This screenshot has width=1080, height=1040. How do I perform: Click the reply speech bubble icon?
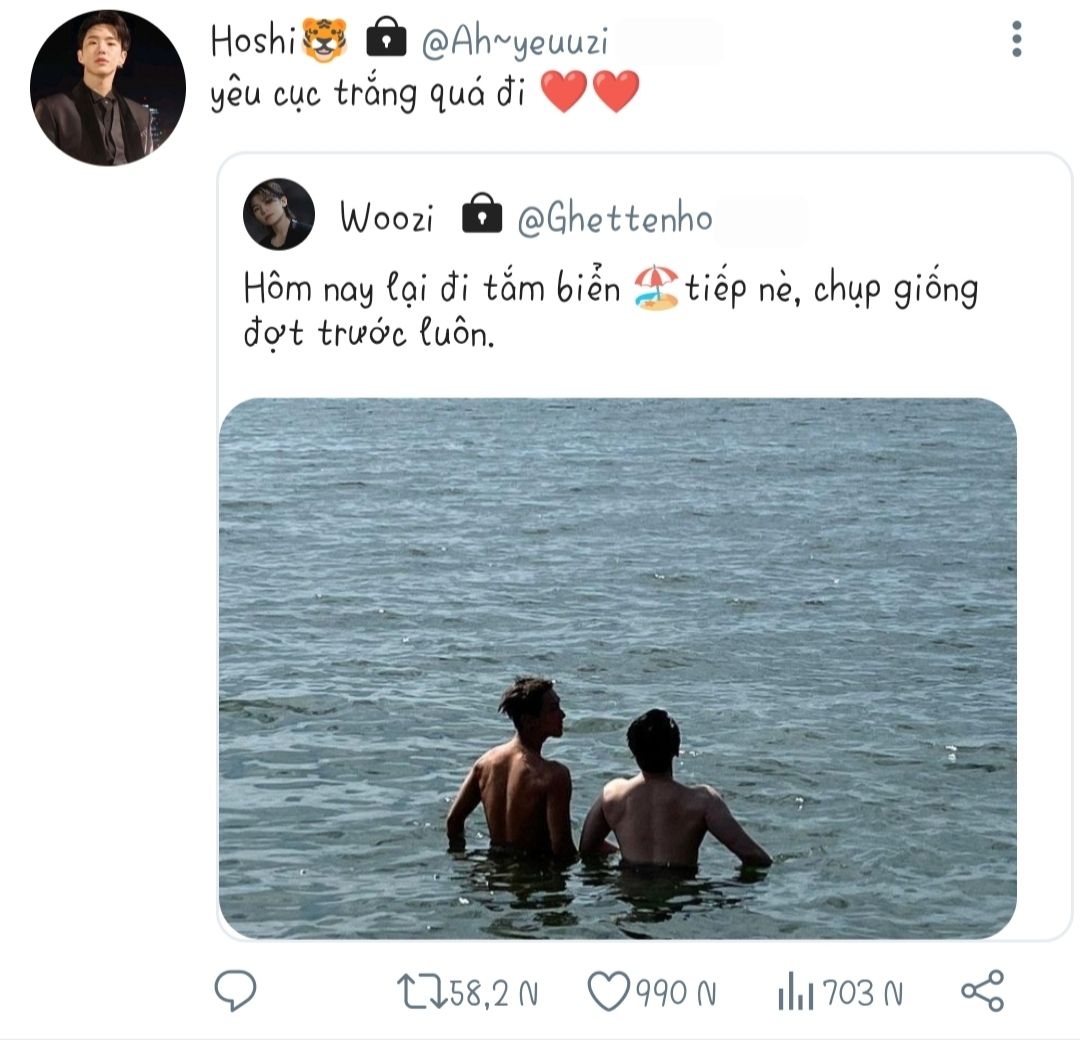coord(236,991)
